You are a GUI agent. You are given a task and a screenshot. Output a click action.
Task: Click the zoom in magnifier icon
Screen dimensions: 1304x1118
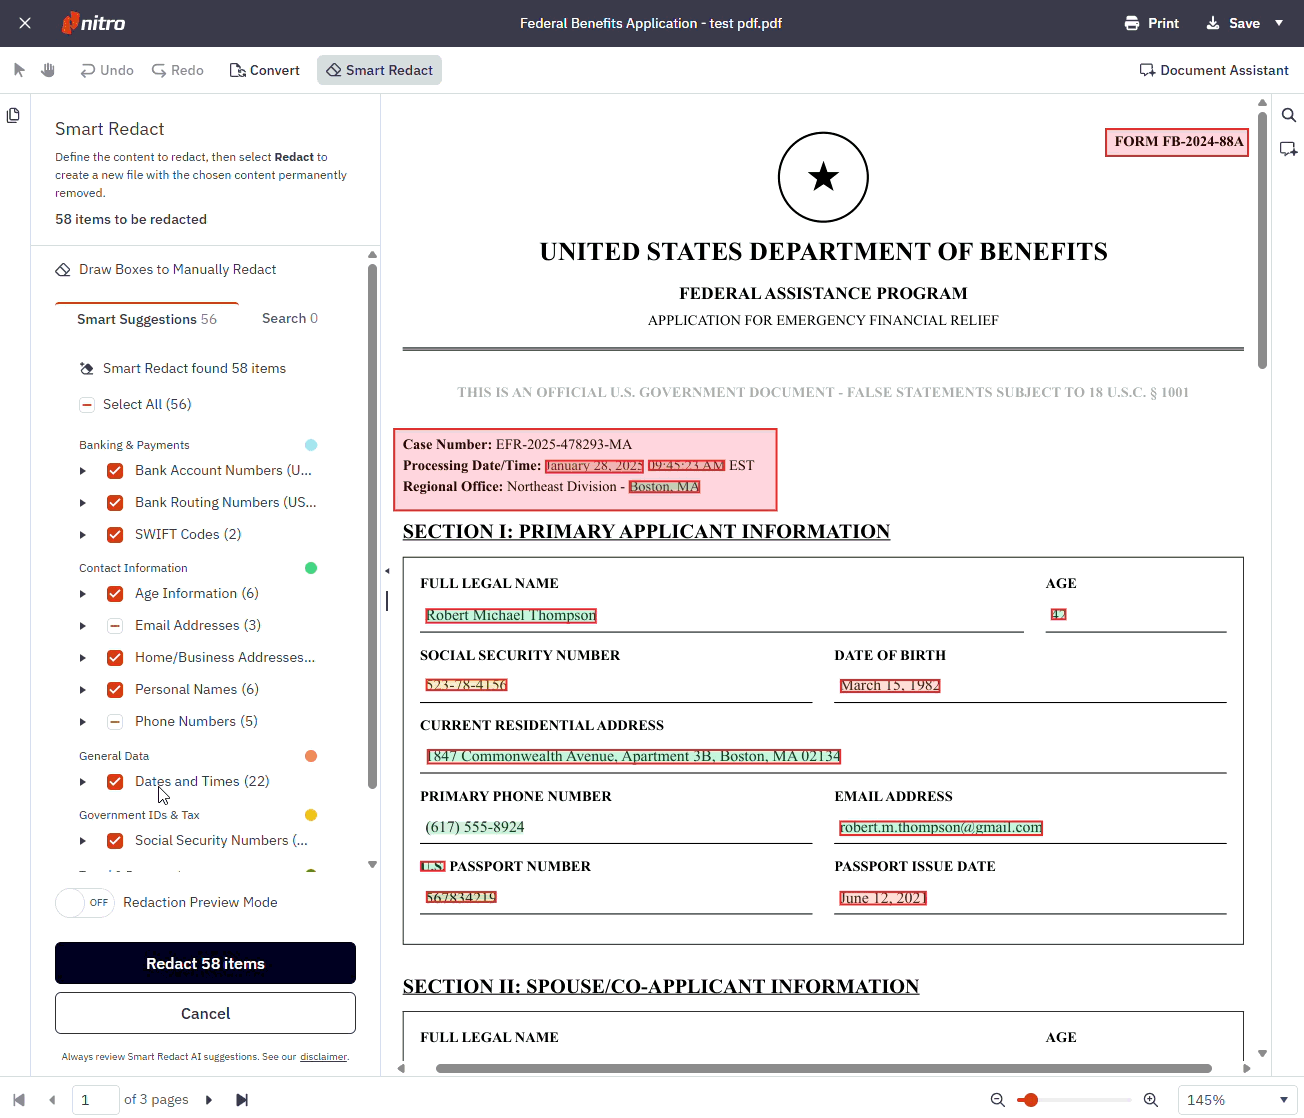coord(1151,1100)
